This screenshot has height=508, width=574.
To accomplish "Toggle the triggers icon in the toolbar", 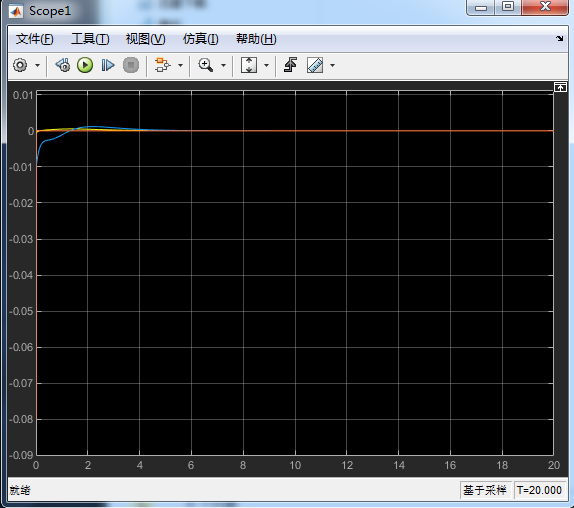I will click(x=290, y=66).
